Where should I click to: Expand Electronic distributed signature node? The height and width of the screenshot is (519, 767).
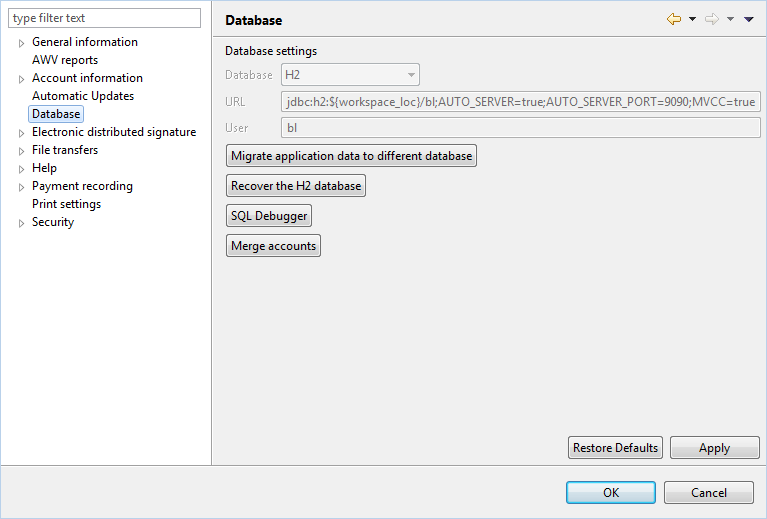coord(21,133)
